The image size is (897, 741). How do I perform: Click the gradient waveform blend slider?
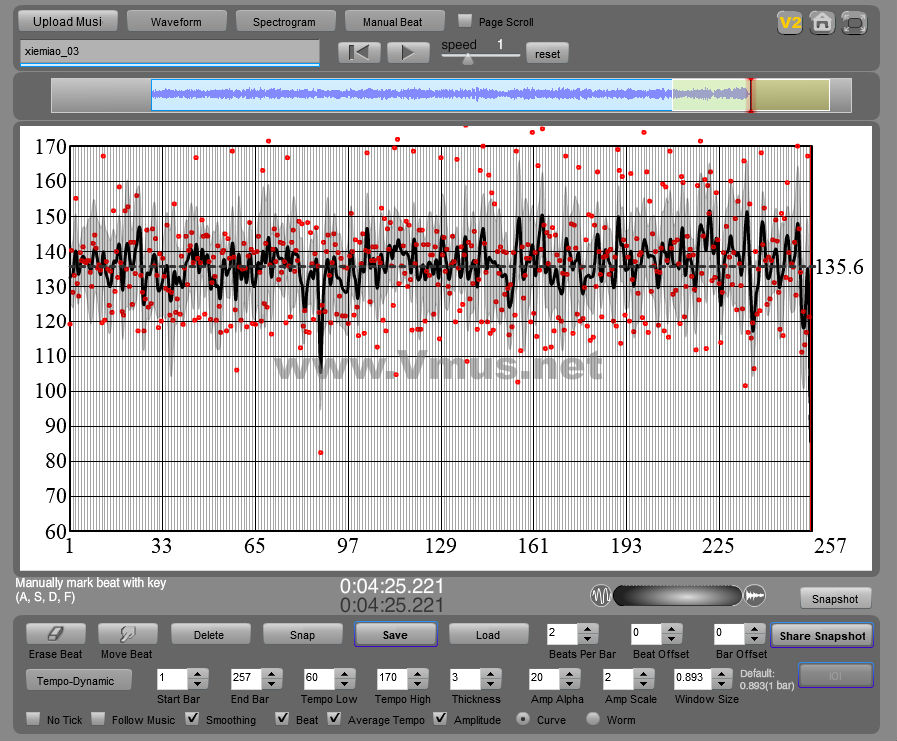[x=677, y=596]
